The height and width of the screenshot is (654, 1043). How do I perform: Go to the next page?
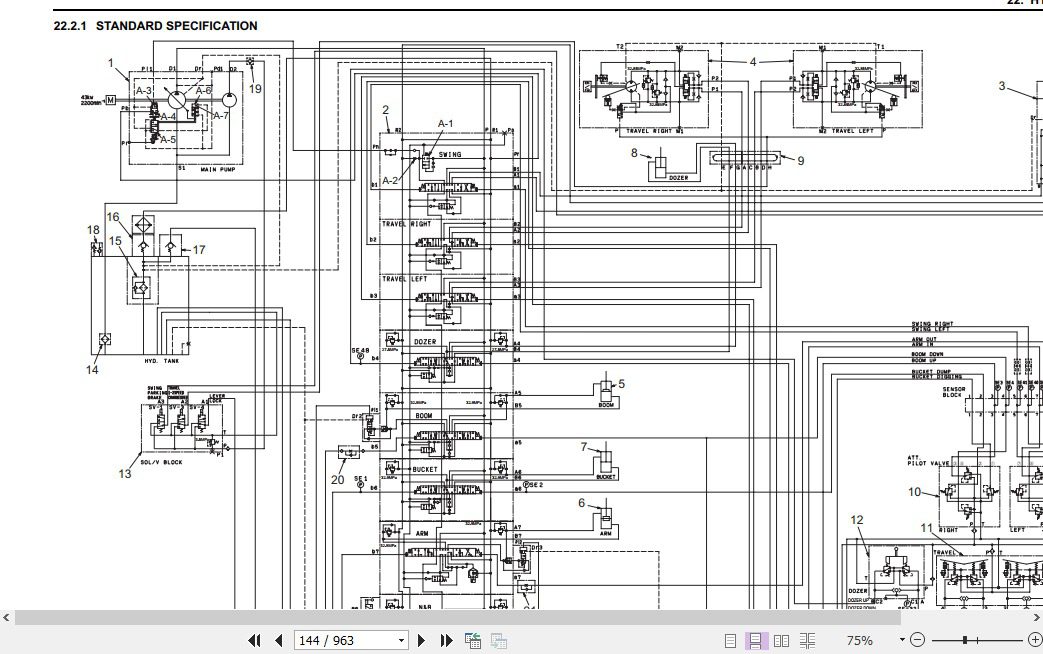tap(421, 641)
